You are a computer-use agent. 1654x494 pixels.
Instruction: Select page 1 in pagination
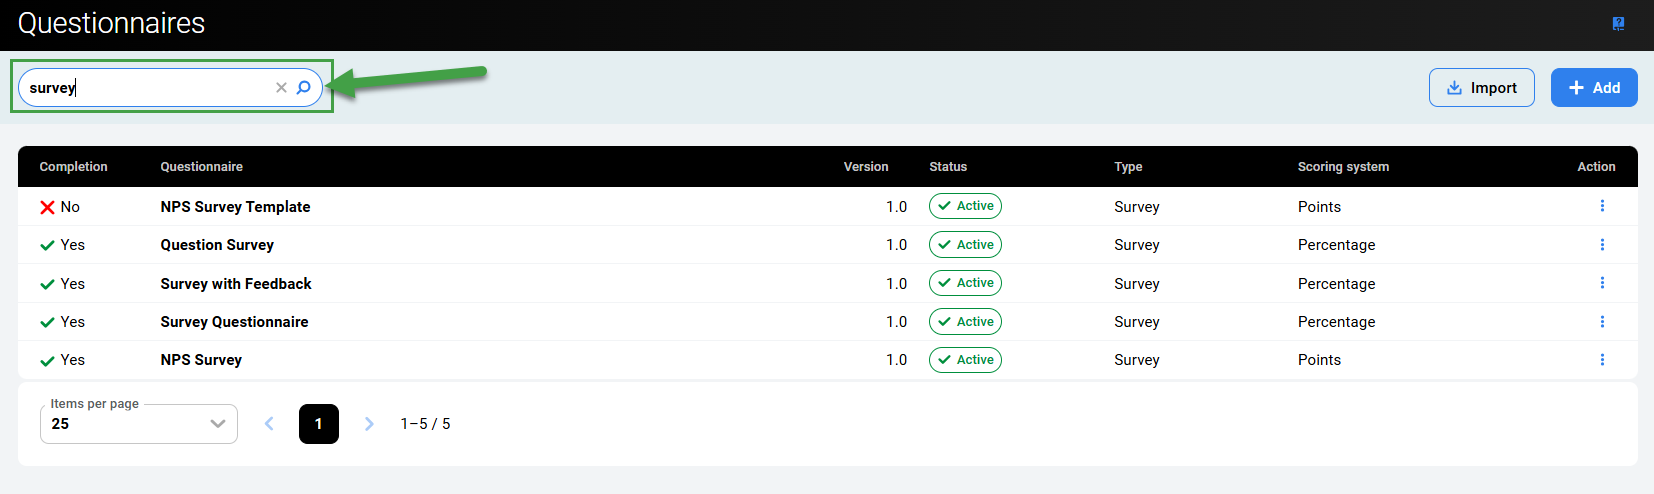point(319,424)
